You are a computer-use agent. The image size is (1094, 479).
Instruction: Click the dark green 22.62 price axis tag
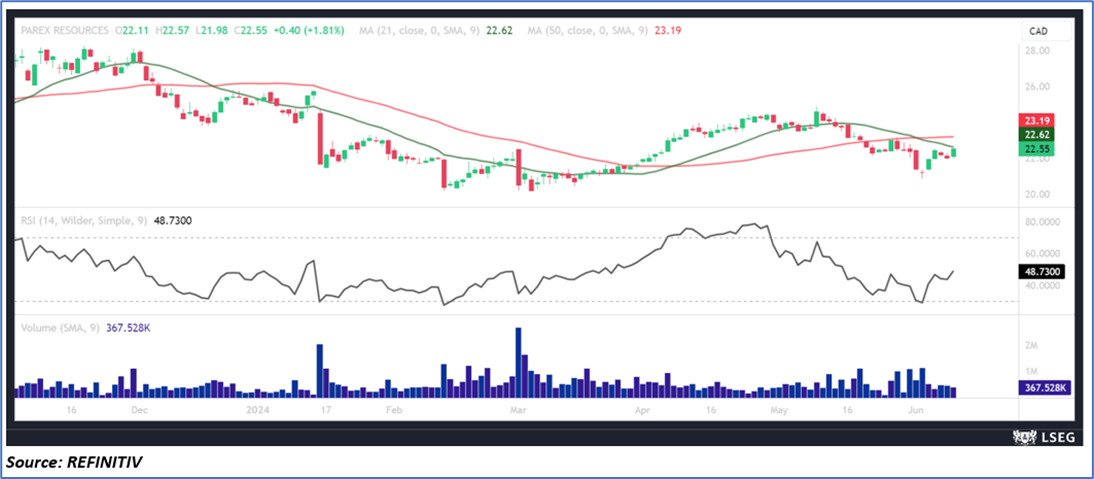tap(1037, 134)
